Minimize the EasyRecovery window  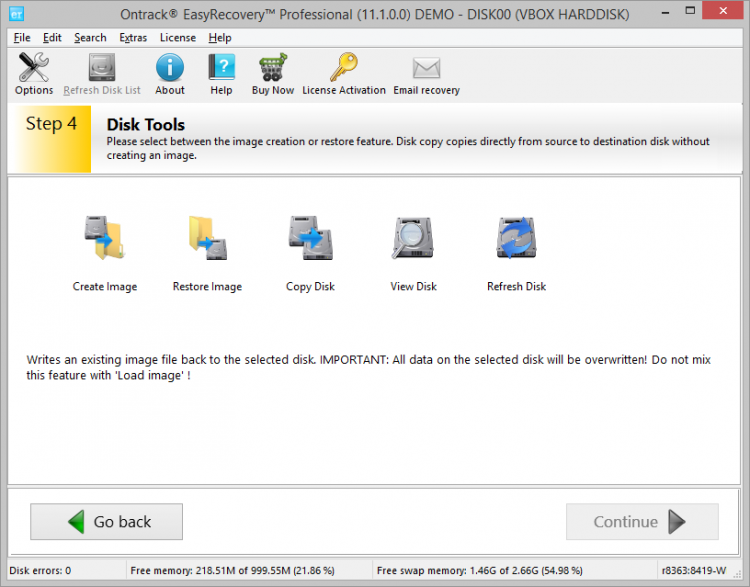665,12
